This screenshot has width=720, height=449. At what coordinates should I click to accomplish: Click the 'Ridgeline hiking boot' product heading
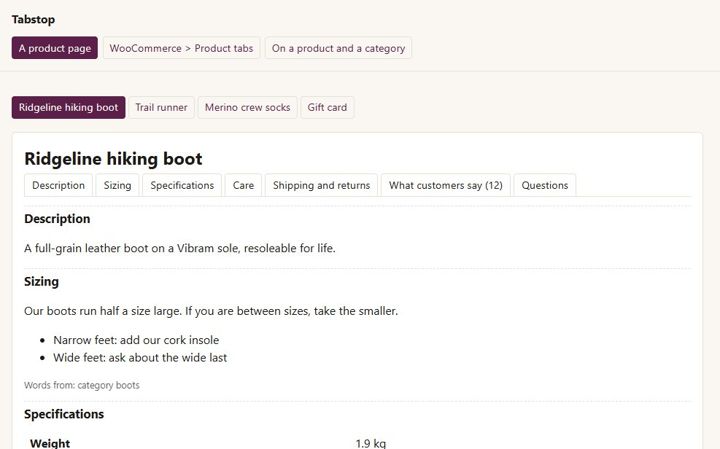(113, 158)
